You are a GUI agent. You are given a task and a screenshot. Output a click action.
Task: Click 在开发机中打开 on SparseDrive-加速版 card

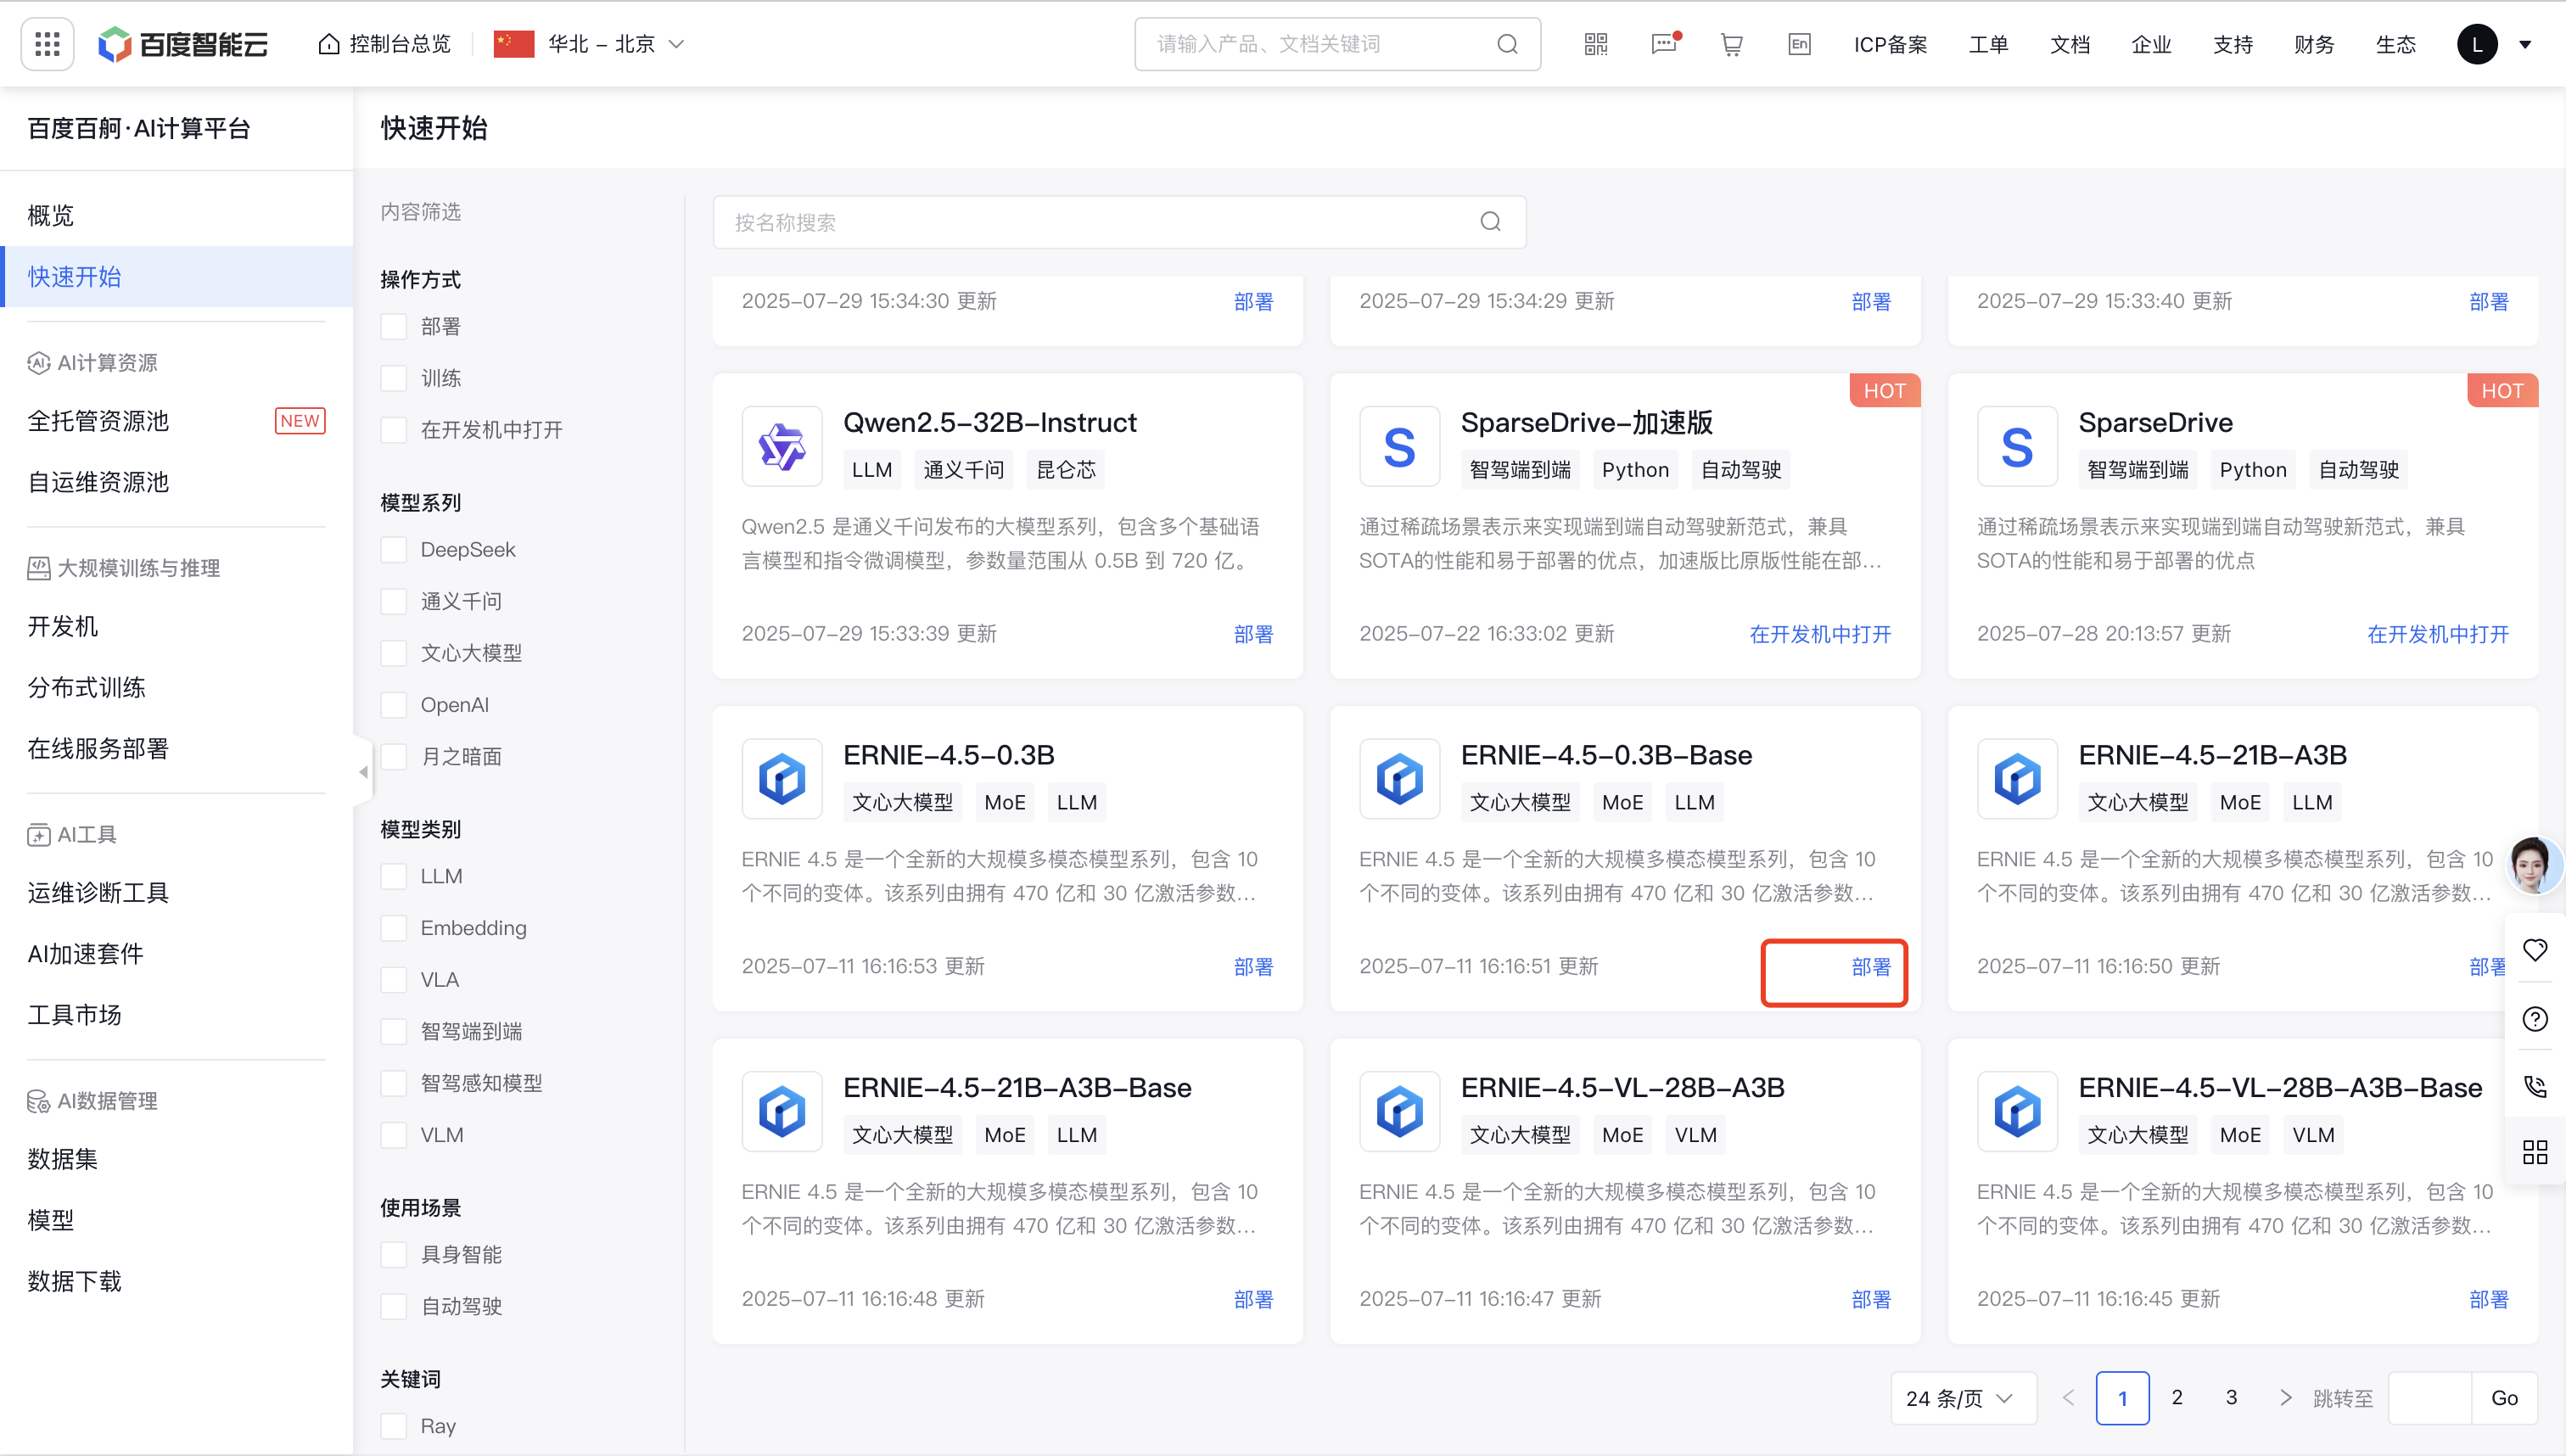point(1820,634)
